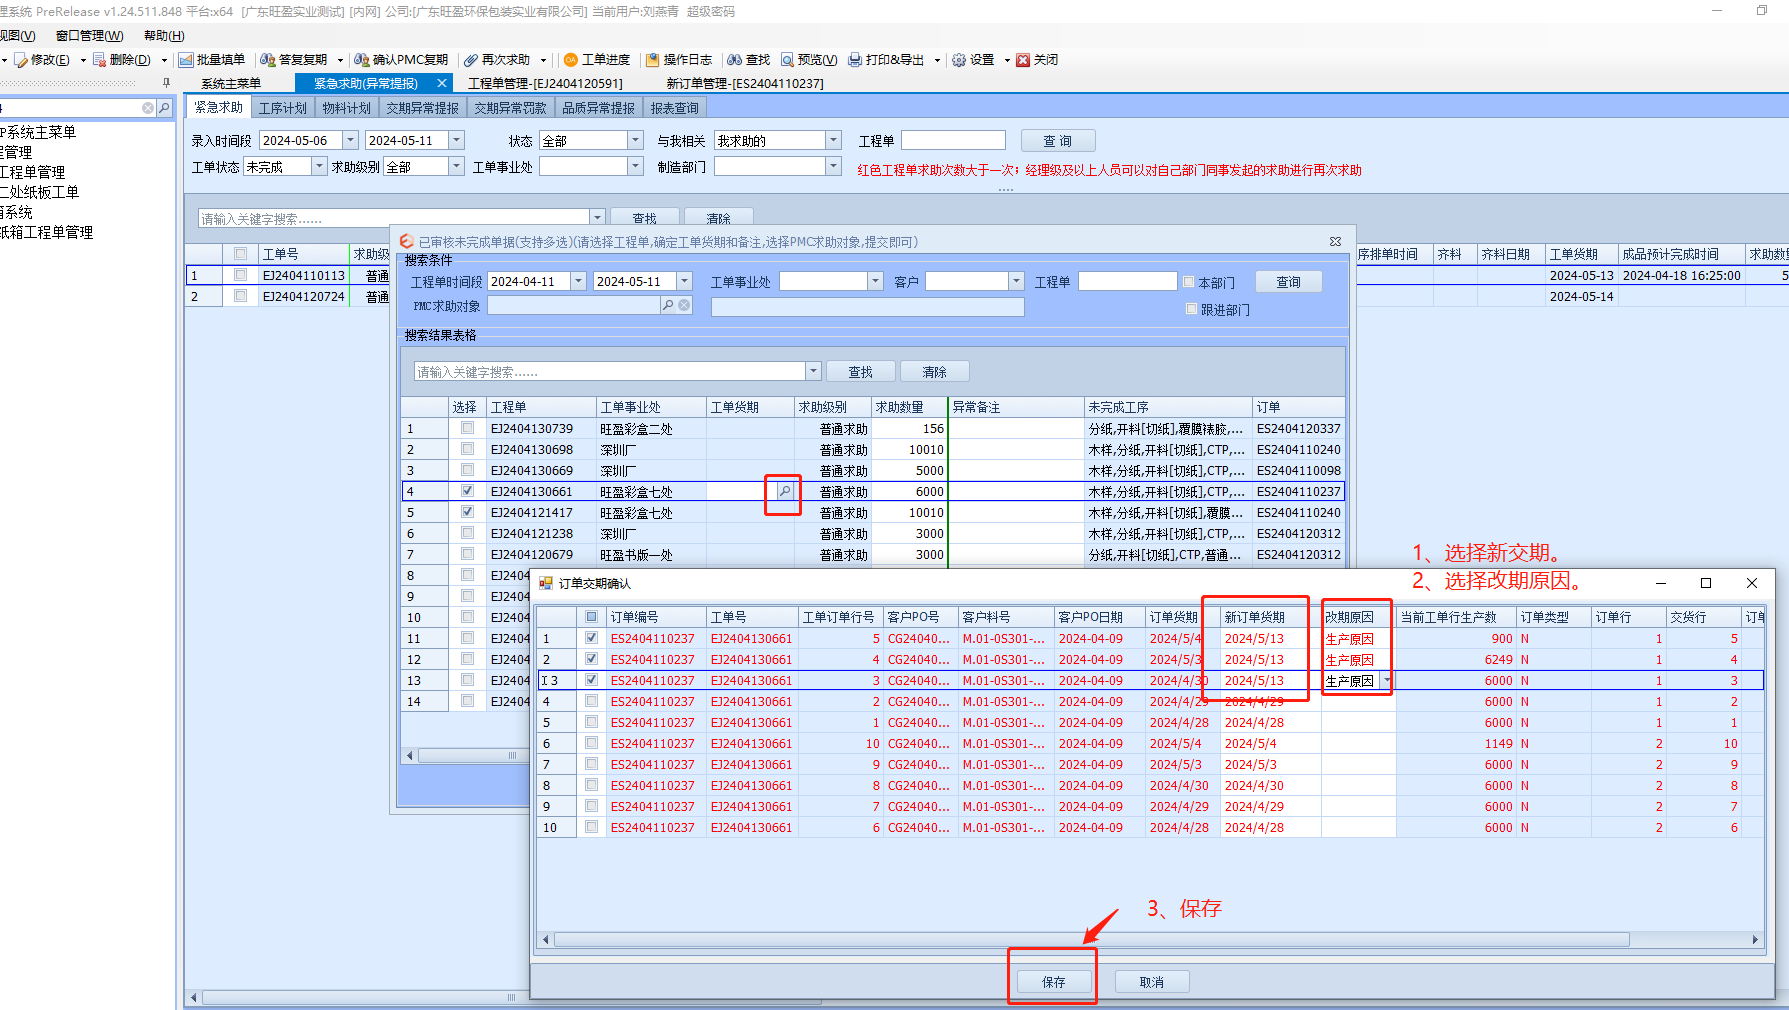Tick the order row 4 checkbox in 订单交期确认
The height and width of the screenshot is (1010, 1789).
pyautogui.click(x=591, y=701)
